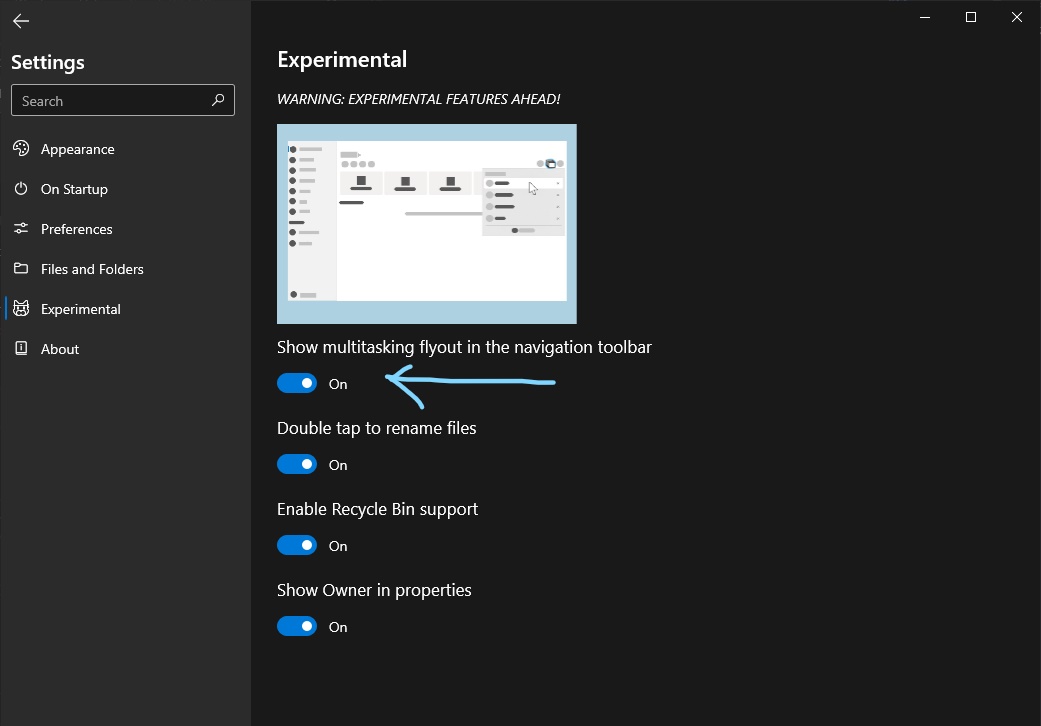Switch to the Preferences section
The height and width of the screenshot is (726, 1041).
[x=76, y=228]
